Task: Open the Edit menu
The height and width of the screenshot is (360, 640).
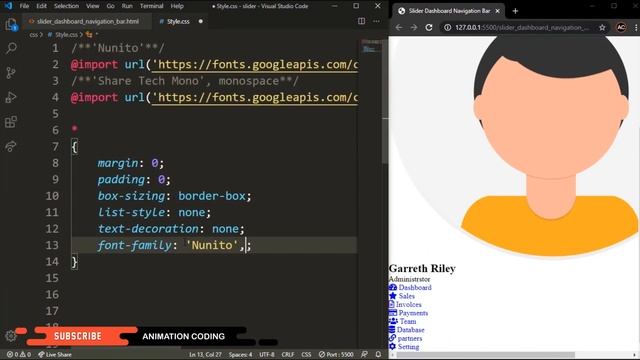Action: click(41, 6)
